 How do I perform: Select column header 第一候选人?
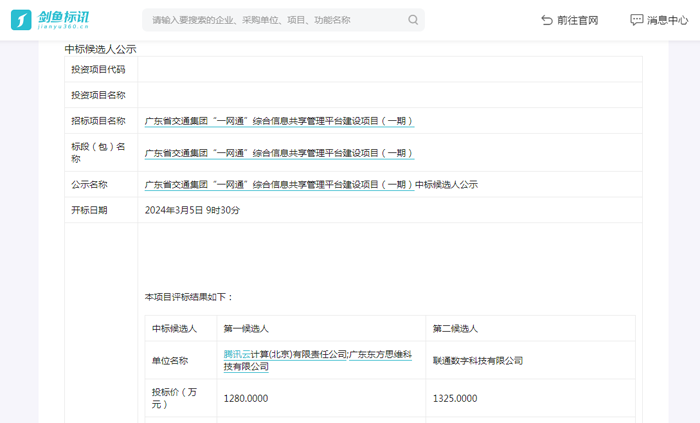(x=246, y=329)
